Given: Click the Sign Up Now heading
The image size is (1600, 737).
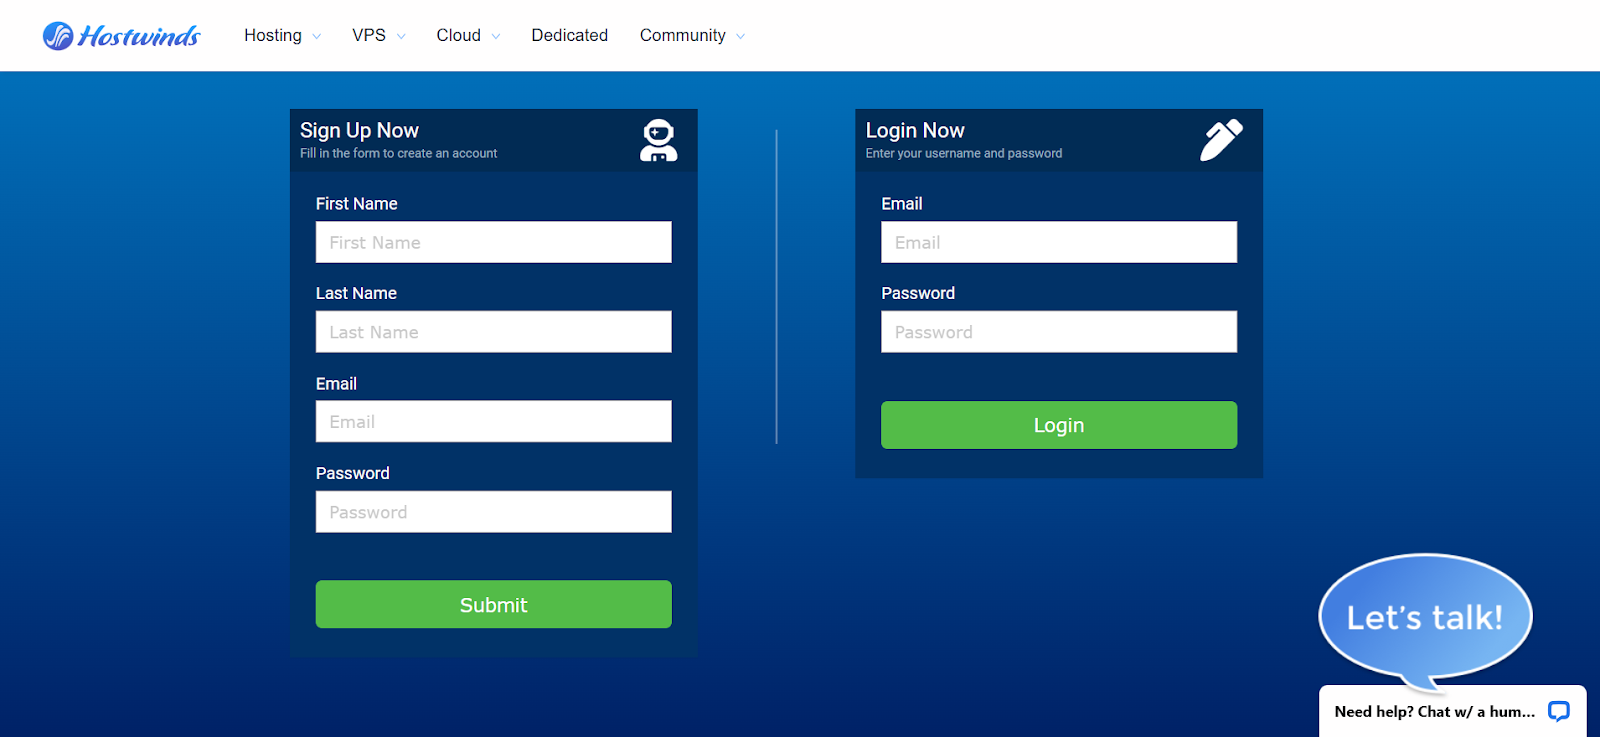Looking at the screenshot, I should pos(359,130).
